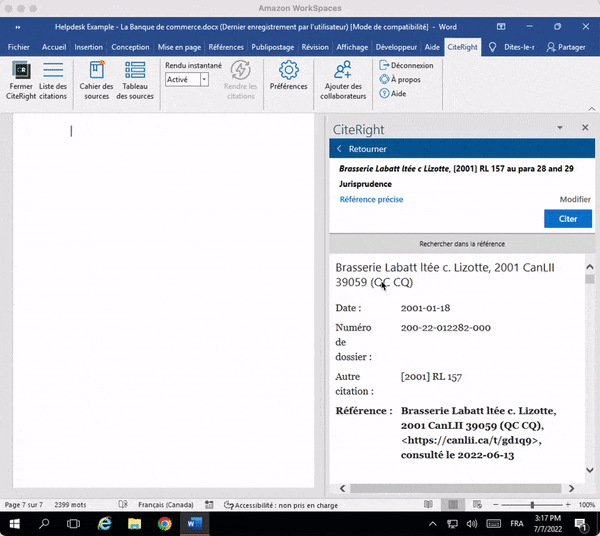This screenshot has height=536, width=600.
Task: Open the Affichage tab
Action: tap(352, 47)
